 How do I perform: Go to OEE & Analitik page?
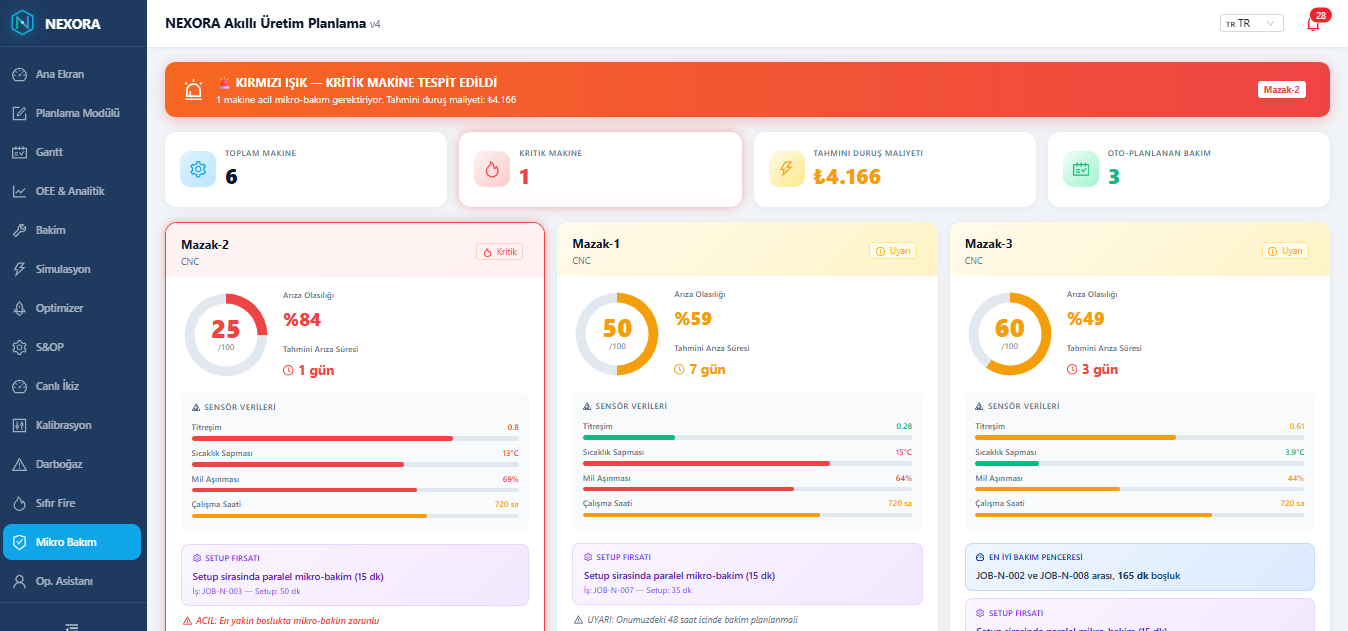click(72, 191)
